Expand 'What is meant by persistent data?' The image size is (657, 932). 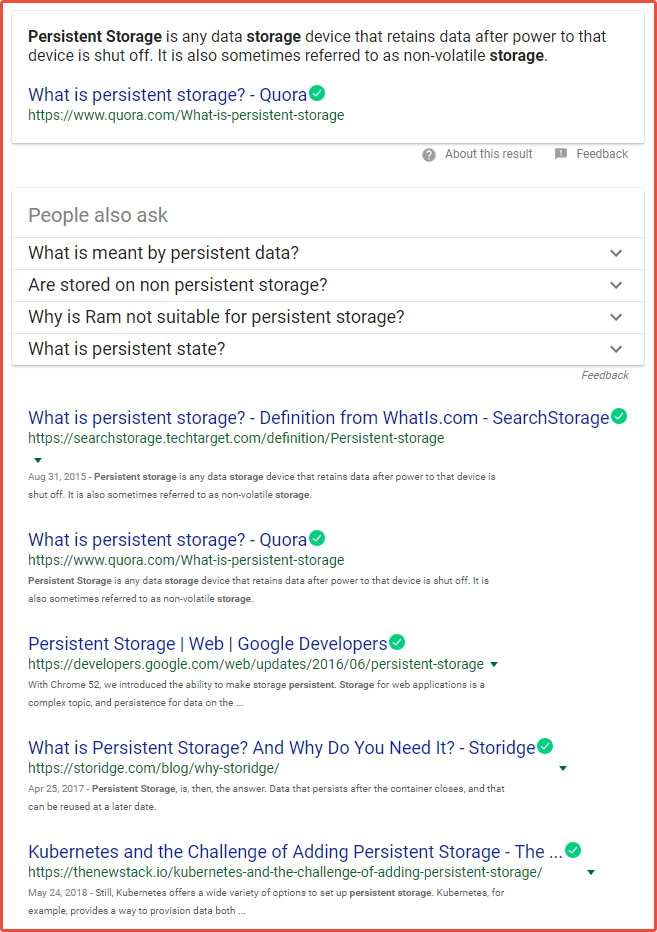(328, 253)
